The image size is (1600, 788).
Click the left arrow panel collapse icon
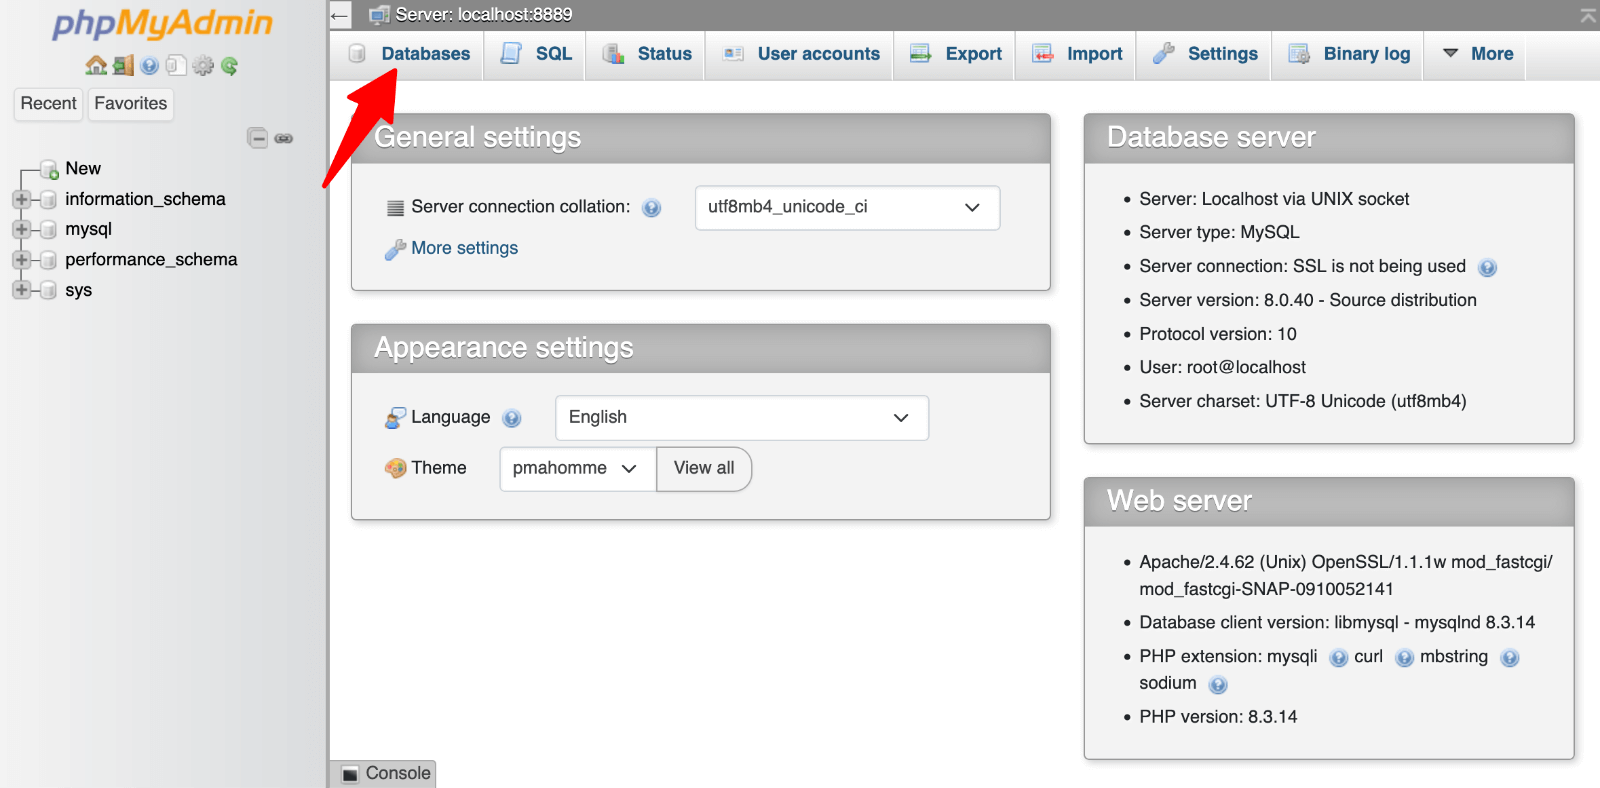click(x=340, y=15)
